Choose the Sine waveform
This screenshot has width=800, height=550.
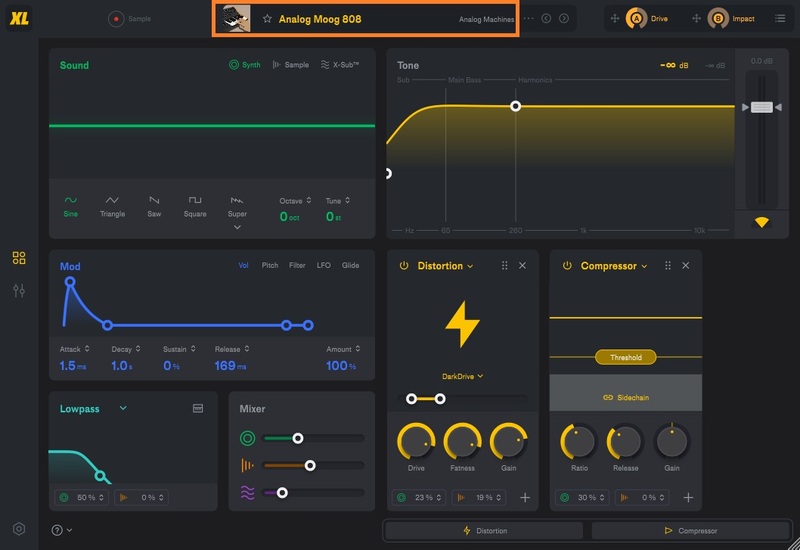[x=70, y=207]
